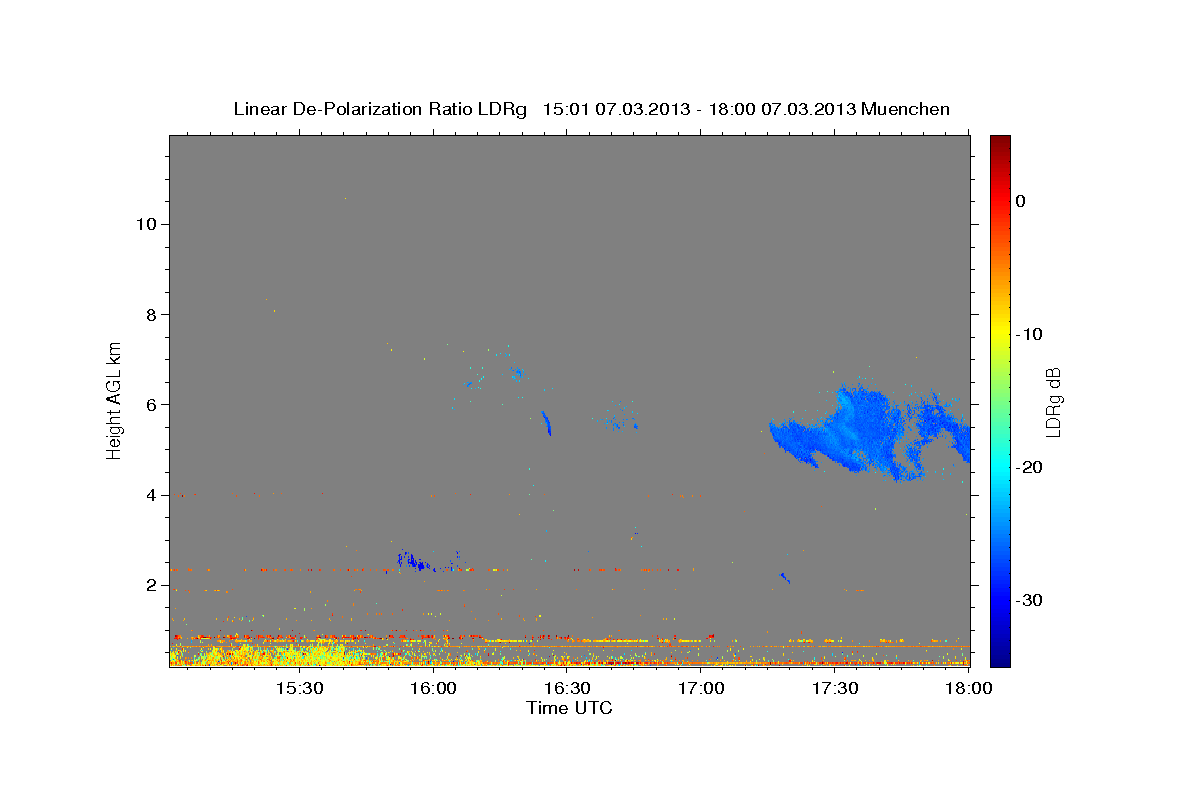Click the 16:00 time tick label
Screen dimensions: 1200x800
(433, 688)
